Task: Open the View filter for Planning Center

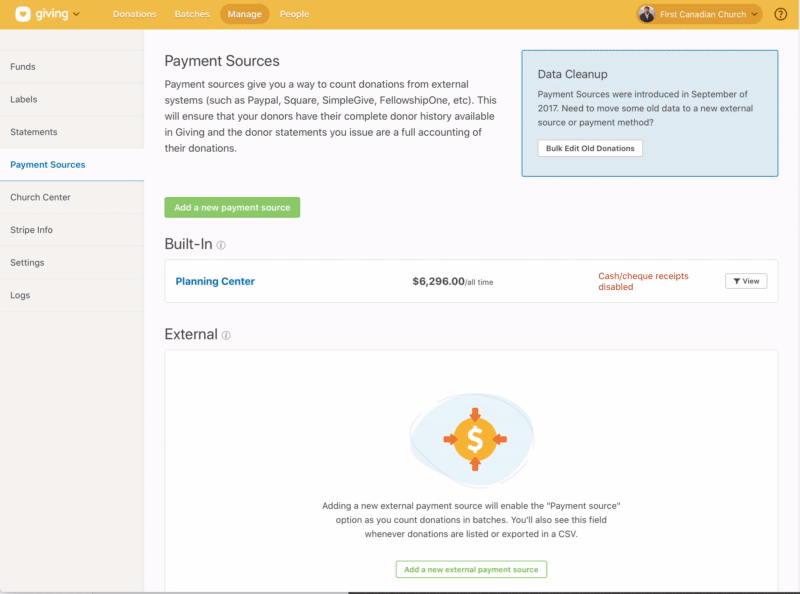Action: [745, 281]
